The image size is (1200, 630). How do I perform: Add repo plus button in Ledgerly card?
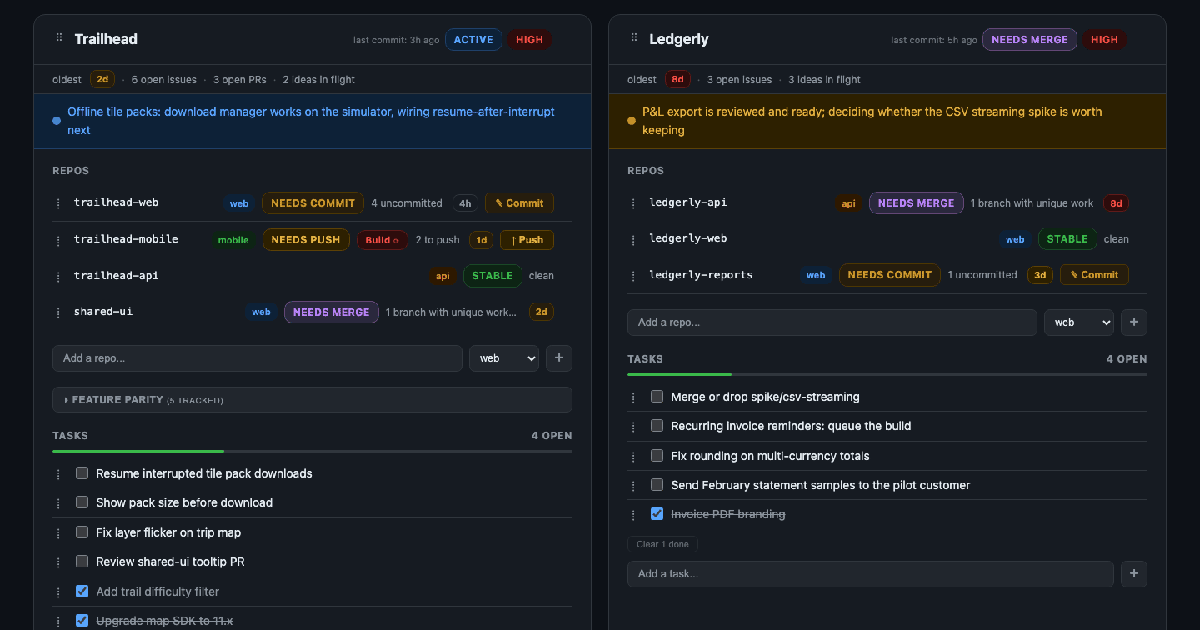point(1134,322)
